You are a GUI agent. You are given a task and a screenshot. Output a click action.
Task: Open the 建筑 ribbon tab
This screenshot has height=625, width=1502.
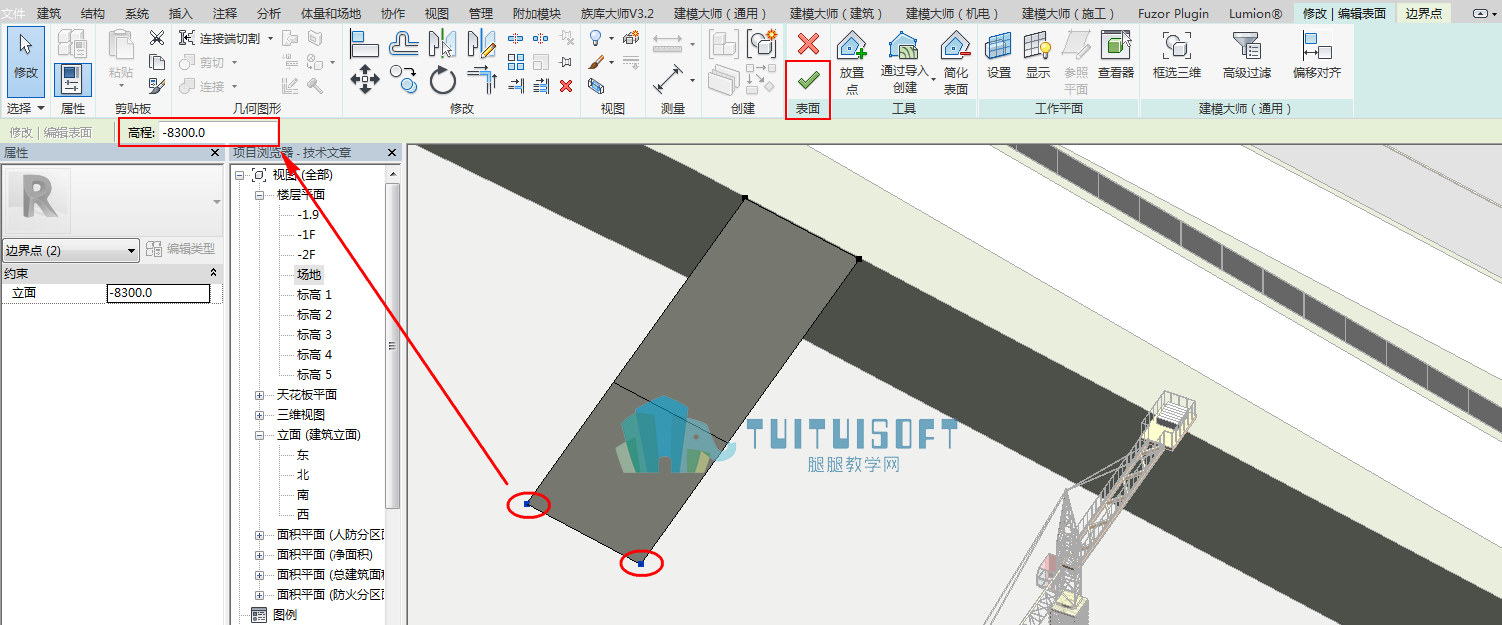[49, 13]
